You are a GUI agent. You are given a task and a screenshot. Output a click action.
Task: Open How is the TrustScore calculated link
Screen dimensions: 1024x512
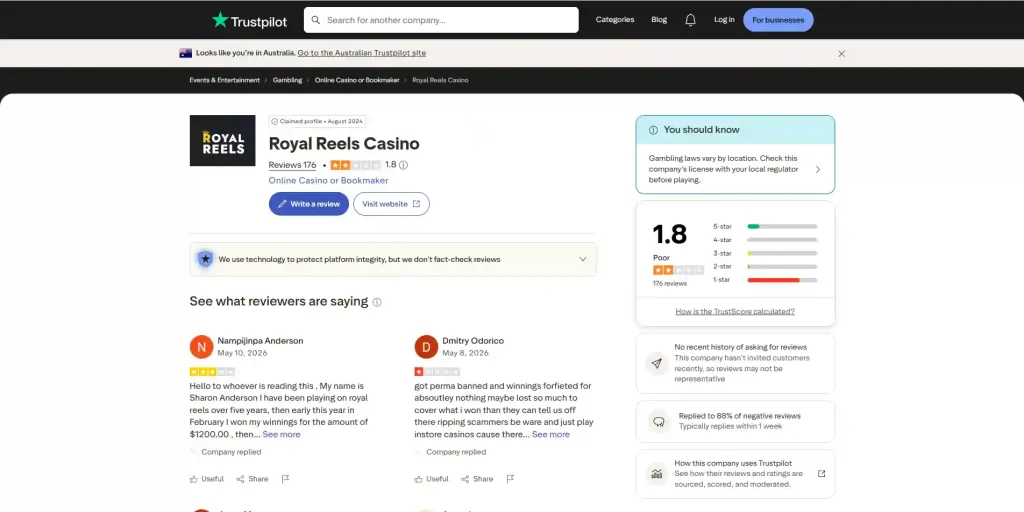click(x=735, y=312)
